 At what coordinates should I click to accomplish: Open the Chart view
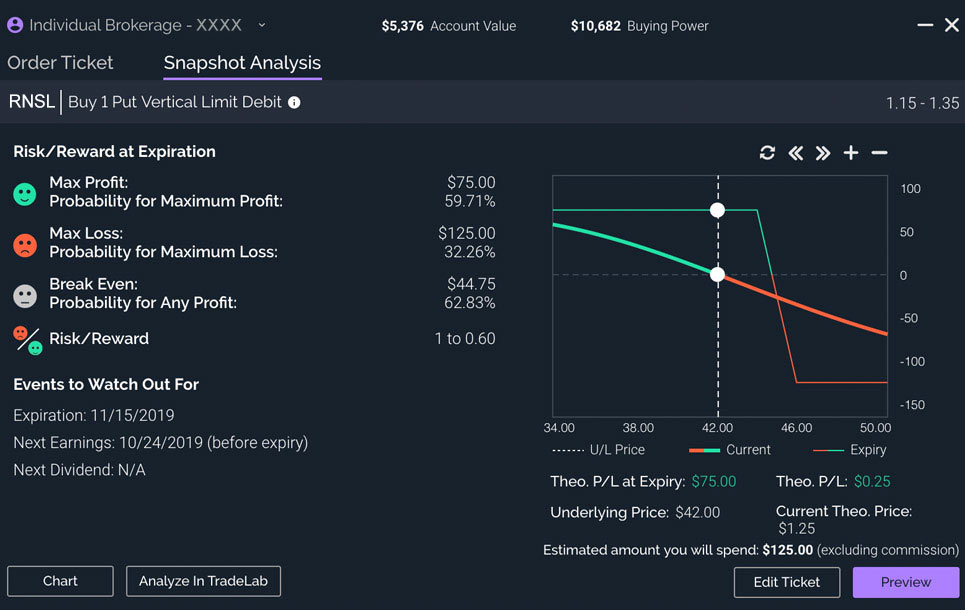(59, 581)
